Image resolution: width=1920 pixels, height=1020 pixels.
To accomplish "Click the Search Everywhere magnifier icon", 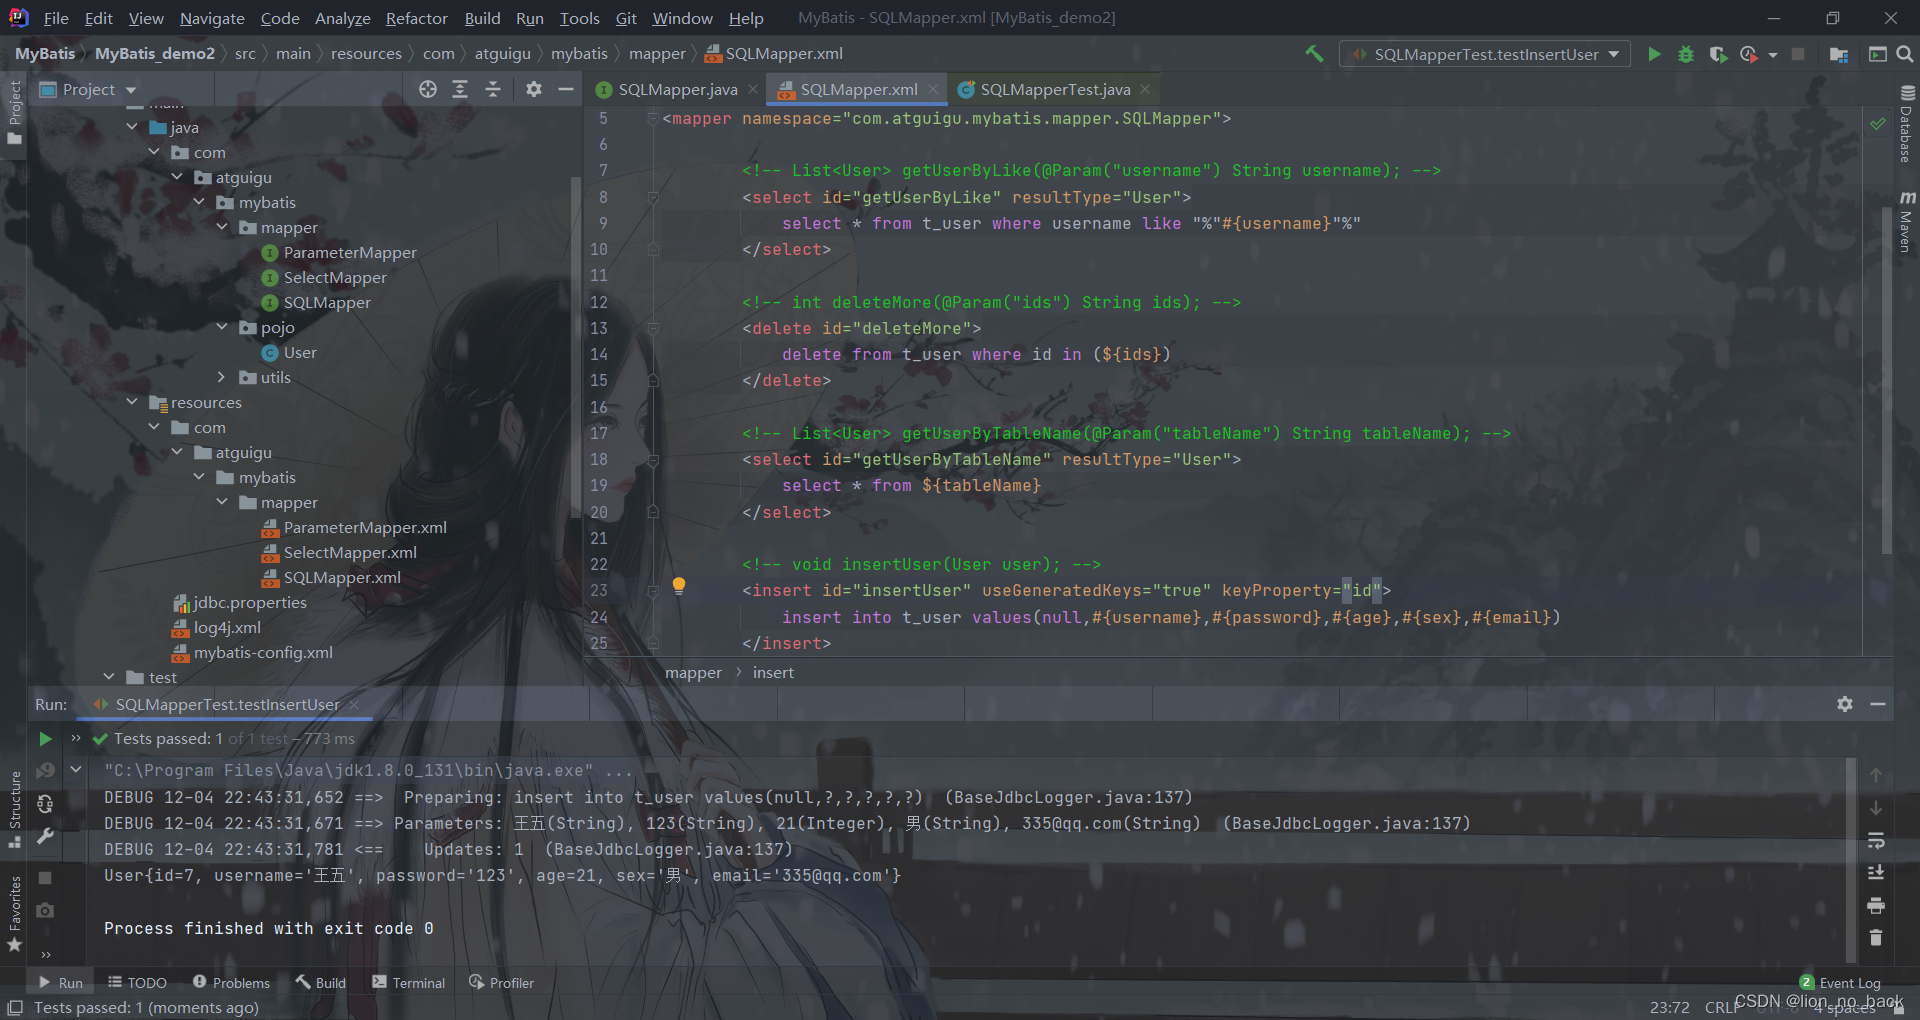I will [x=1905, y=54].
